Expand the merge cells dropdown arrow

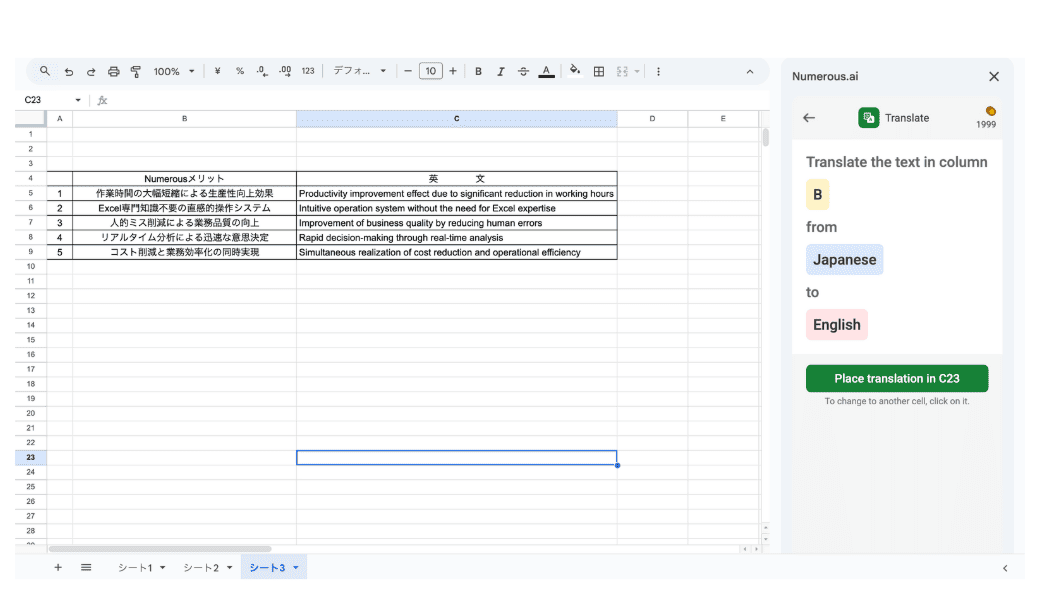[637, 71]
